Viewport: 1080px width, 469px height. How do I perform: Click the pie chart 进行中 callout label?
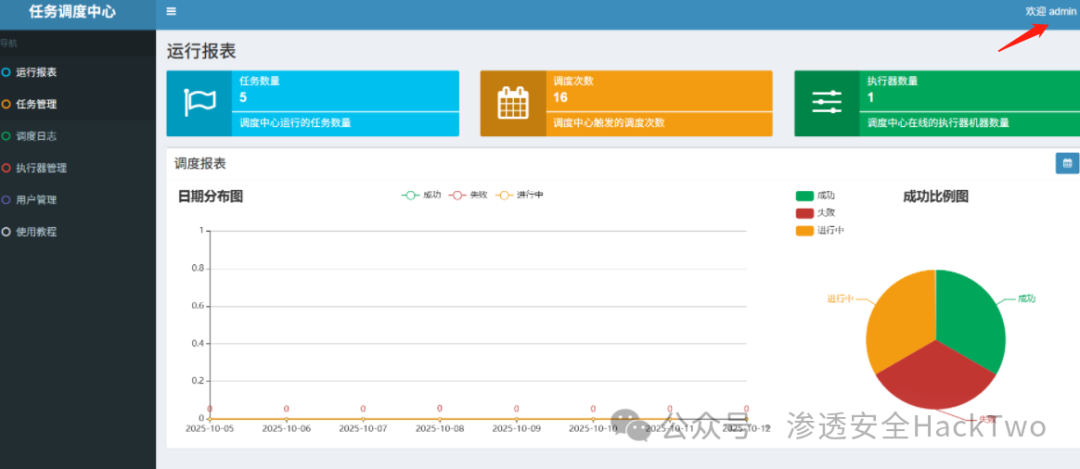click(x=840, y=299)
